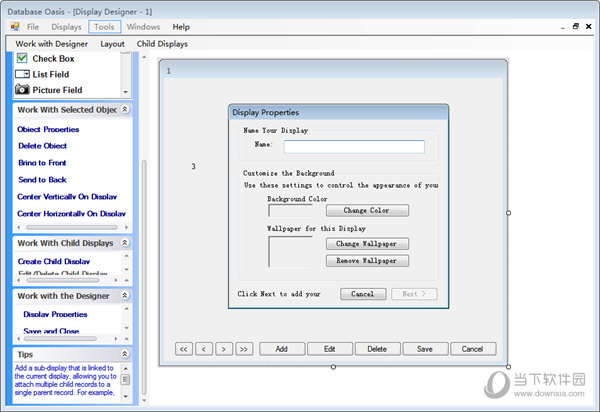Click the bottom-center resize handle of form

coord(333,367)
